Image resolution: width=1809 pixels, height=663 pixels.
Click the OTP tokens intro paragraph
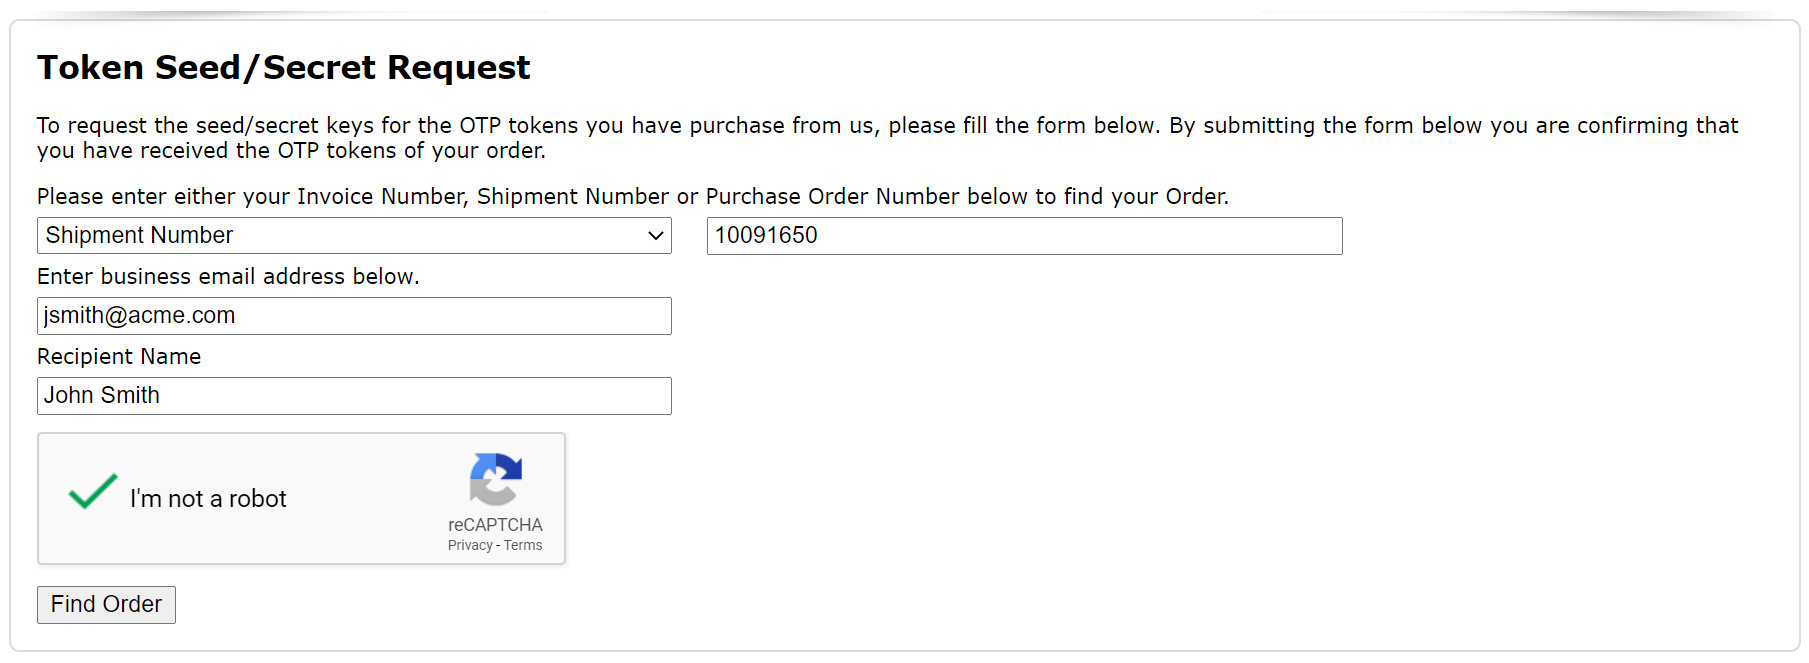tap(886, 138)
